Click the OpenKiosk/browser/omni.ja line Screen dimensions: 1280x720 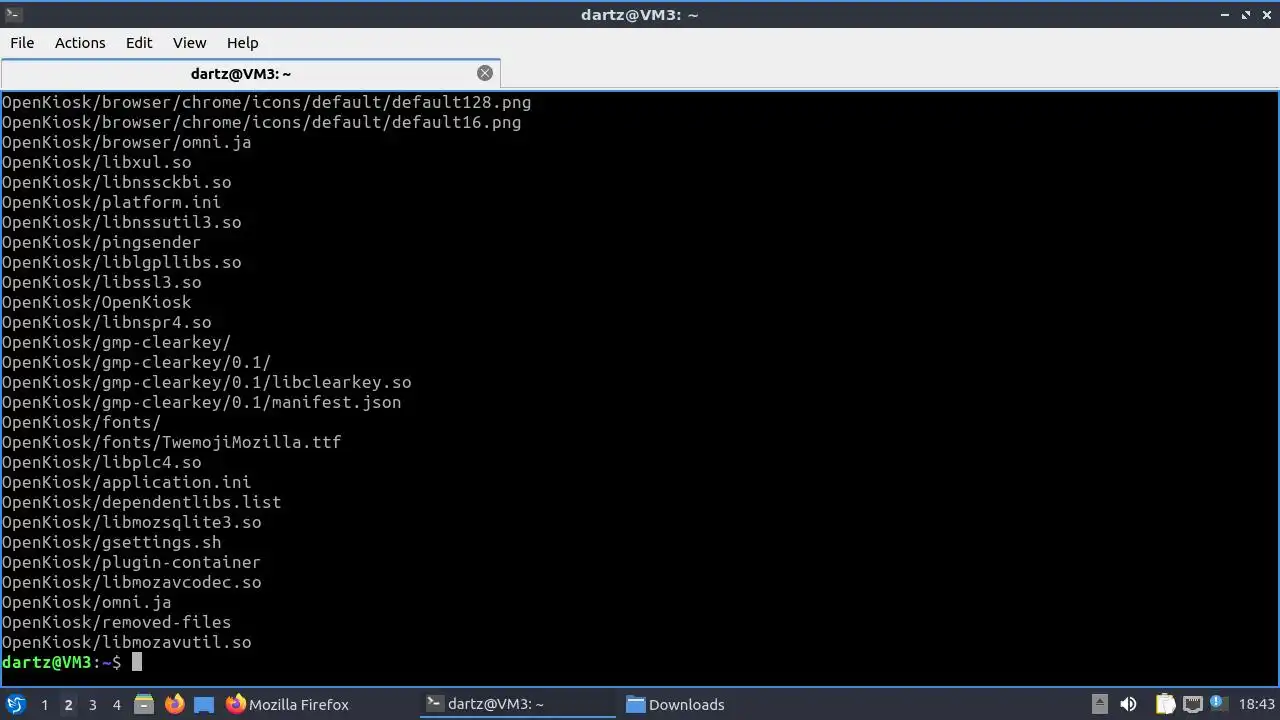(126, 142)
